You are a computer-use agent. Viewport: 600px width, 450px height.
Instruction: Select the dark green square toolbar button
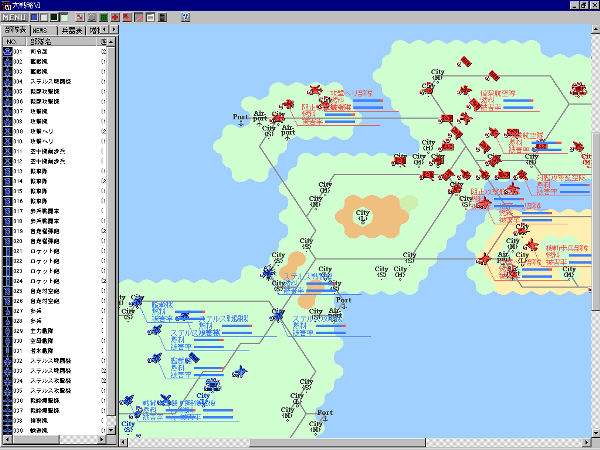click(x=54, y=17)
